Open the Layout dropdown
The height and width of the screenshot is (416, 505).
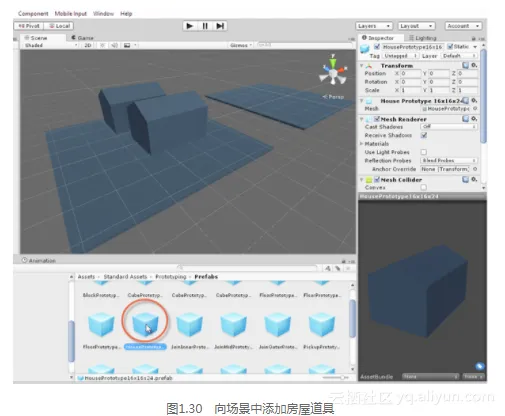click(x=416, y=26)
